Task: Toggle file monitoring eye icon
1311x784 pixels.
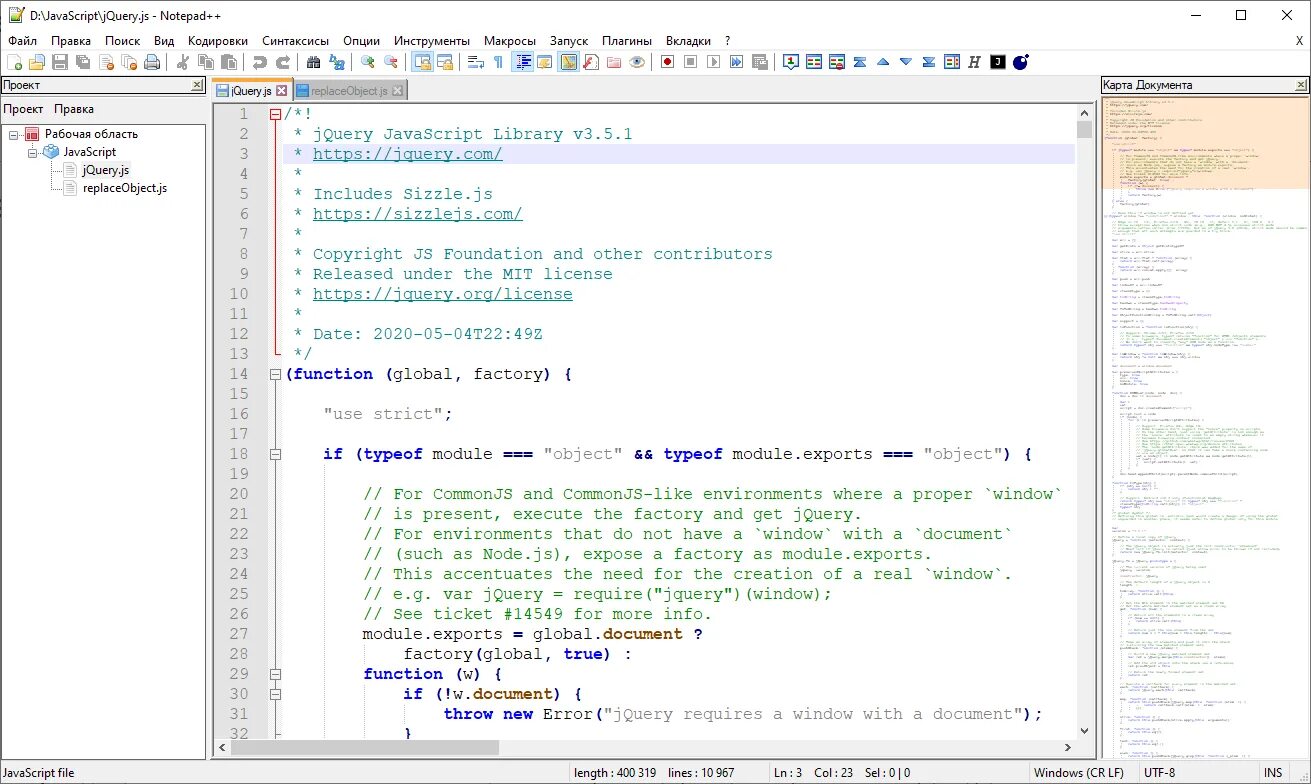Action: click(x=637, y=62)
